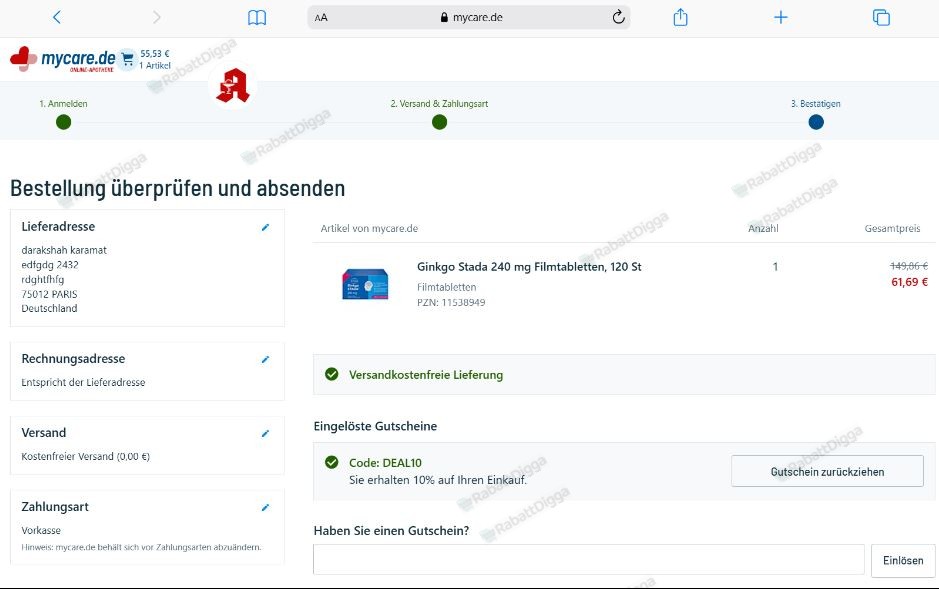Go back with the Safari back arrow

point(57,17)
